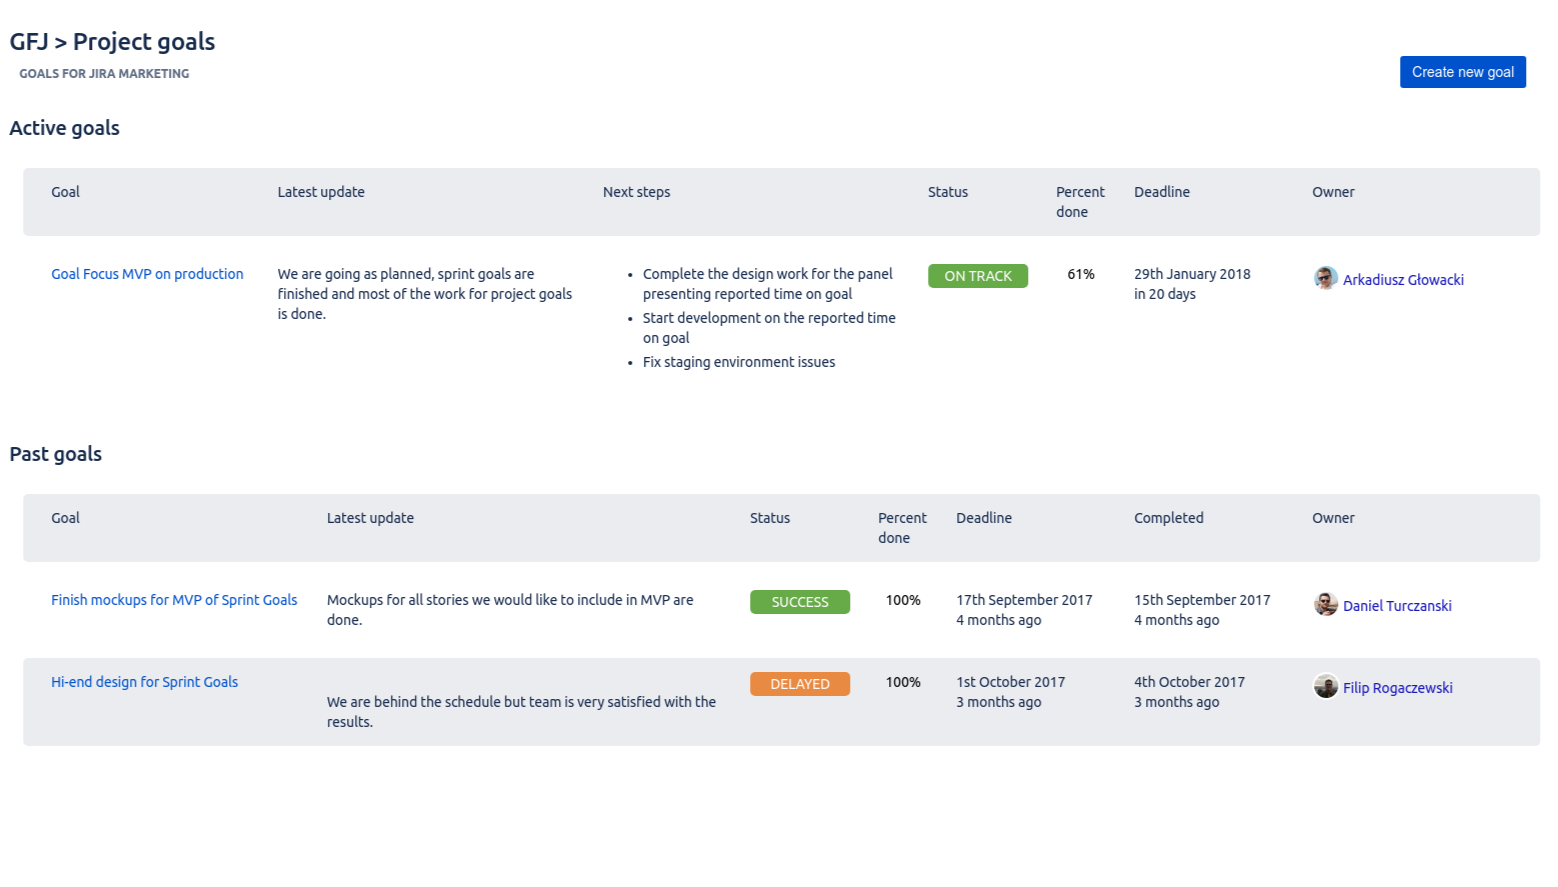Click the GFJ > Project goals title

tap(112, 42)
